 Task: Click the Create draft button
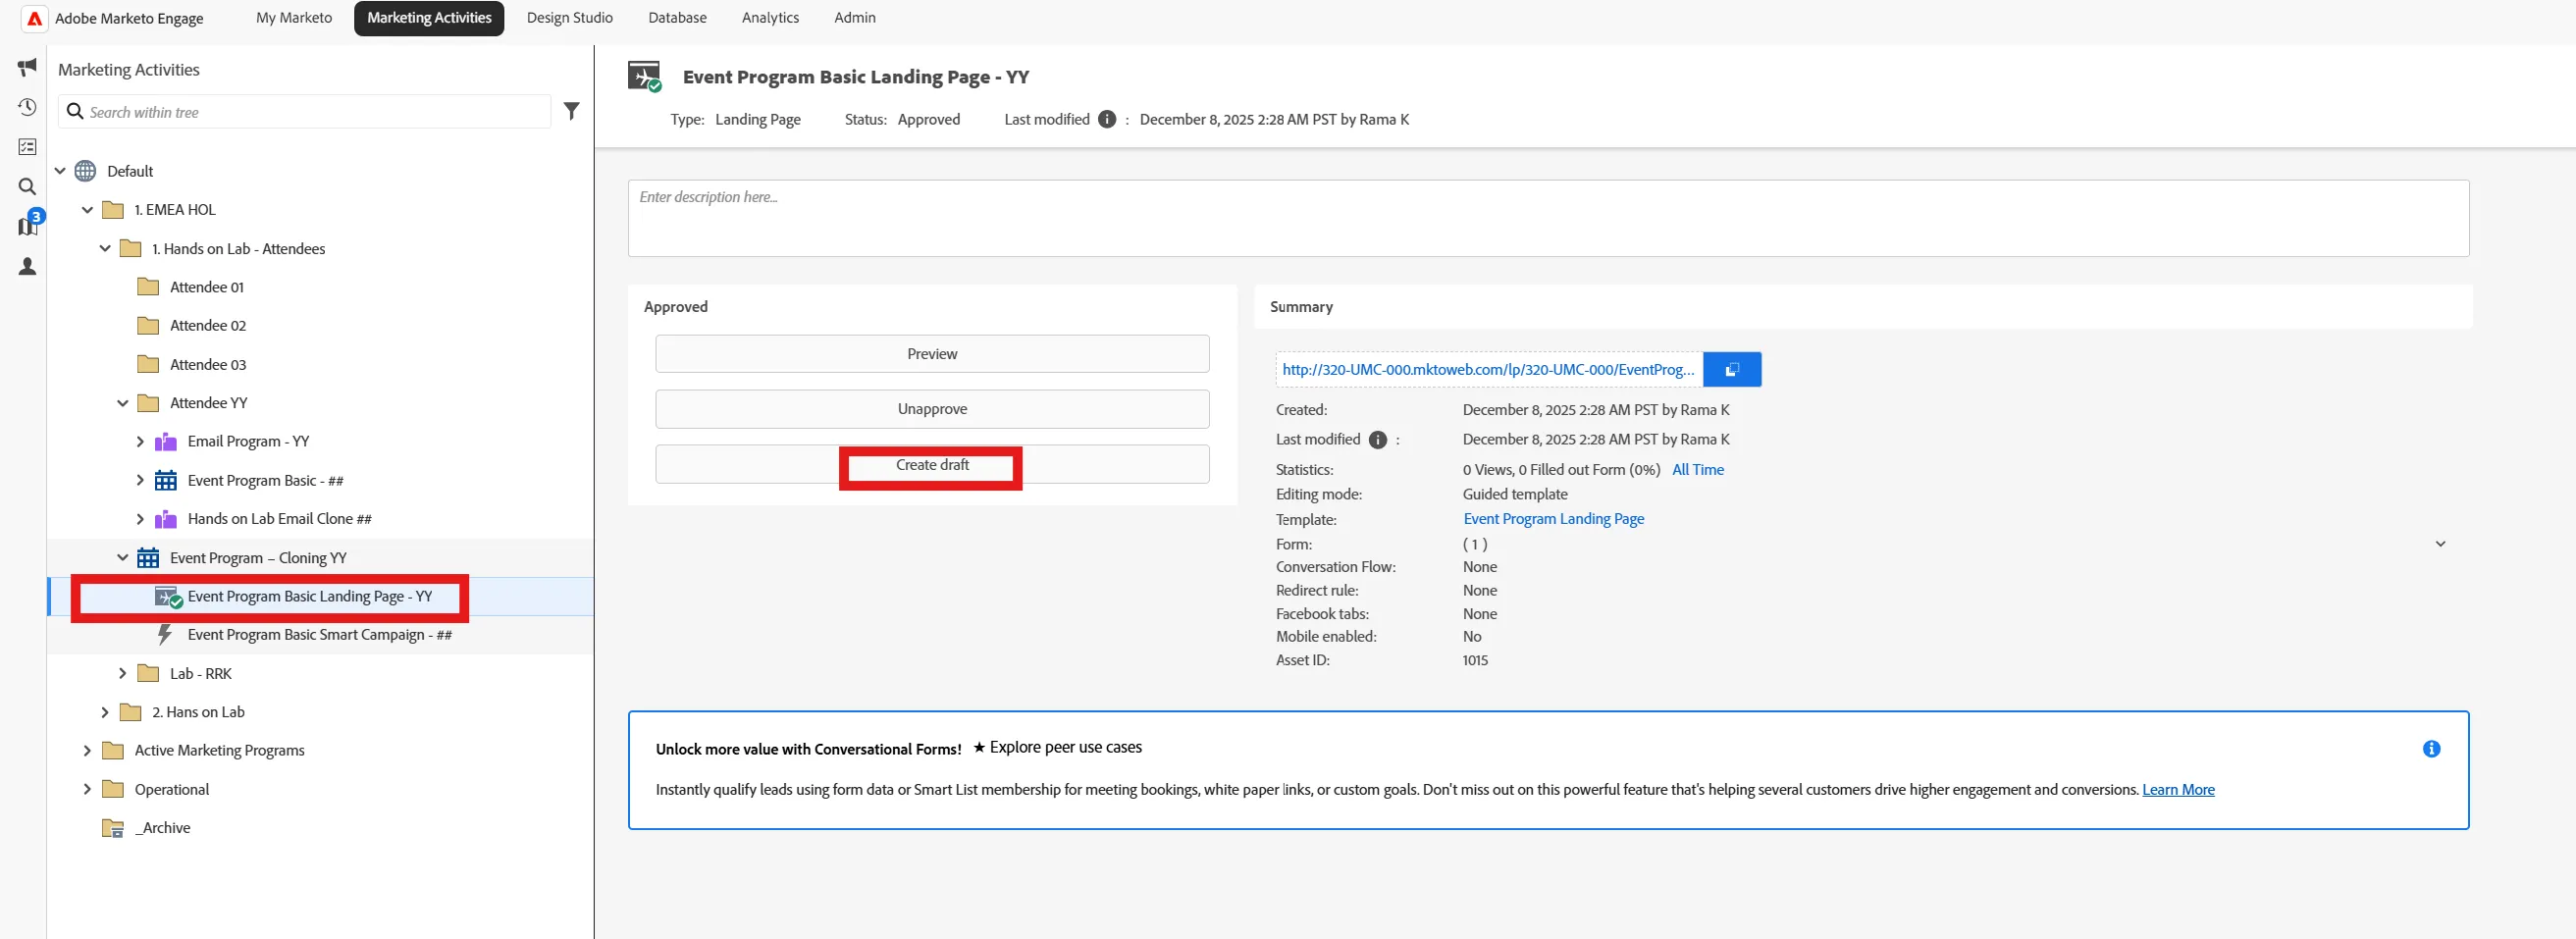coord(932,465)
